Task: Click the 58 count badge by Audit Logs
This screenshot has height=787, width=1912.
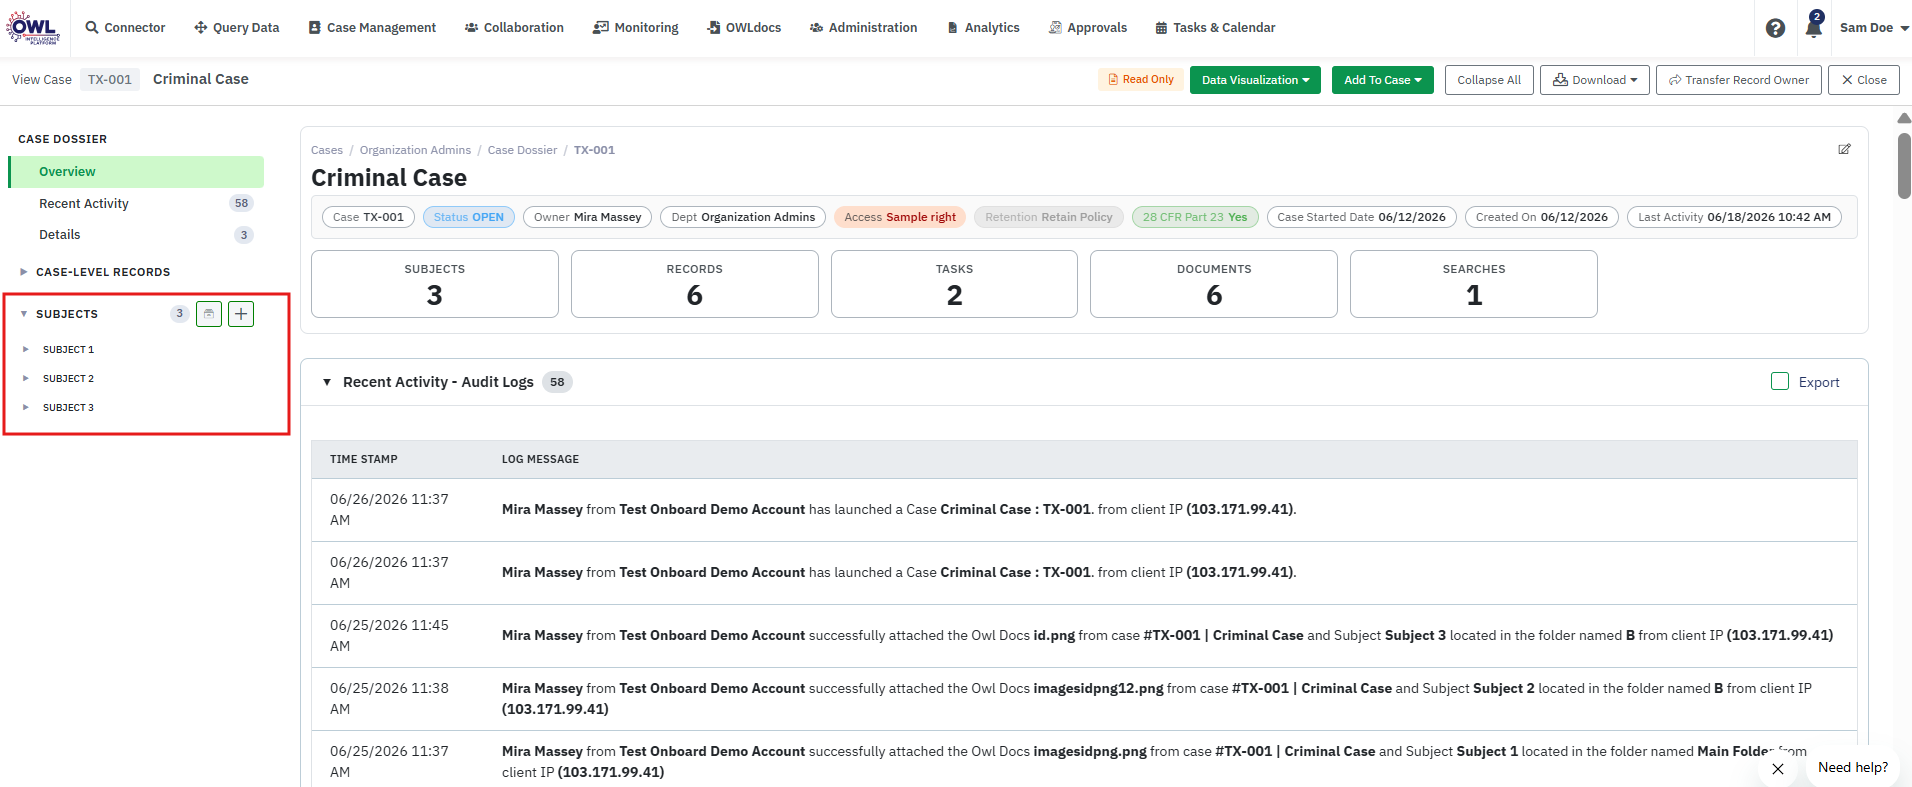Action: click(x=557, y=382)
